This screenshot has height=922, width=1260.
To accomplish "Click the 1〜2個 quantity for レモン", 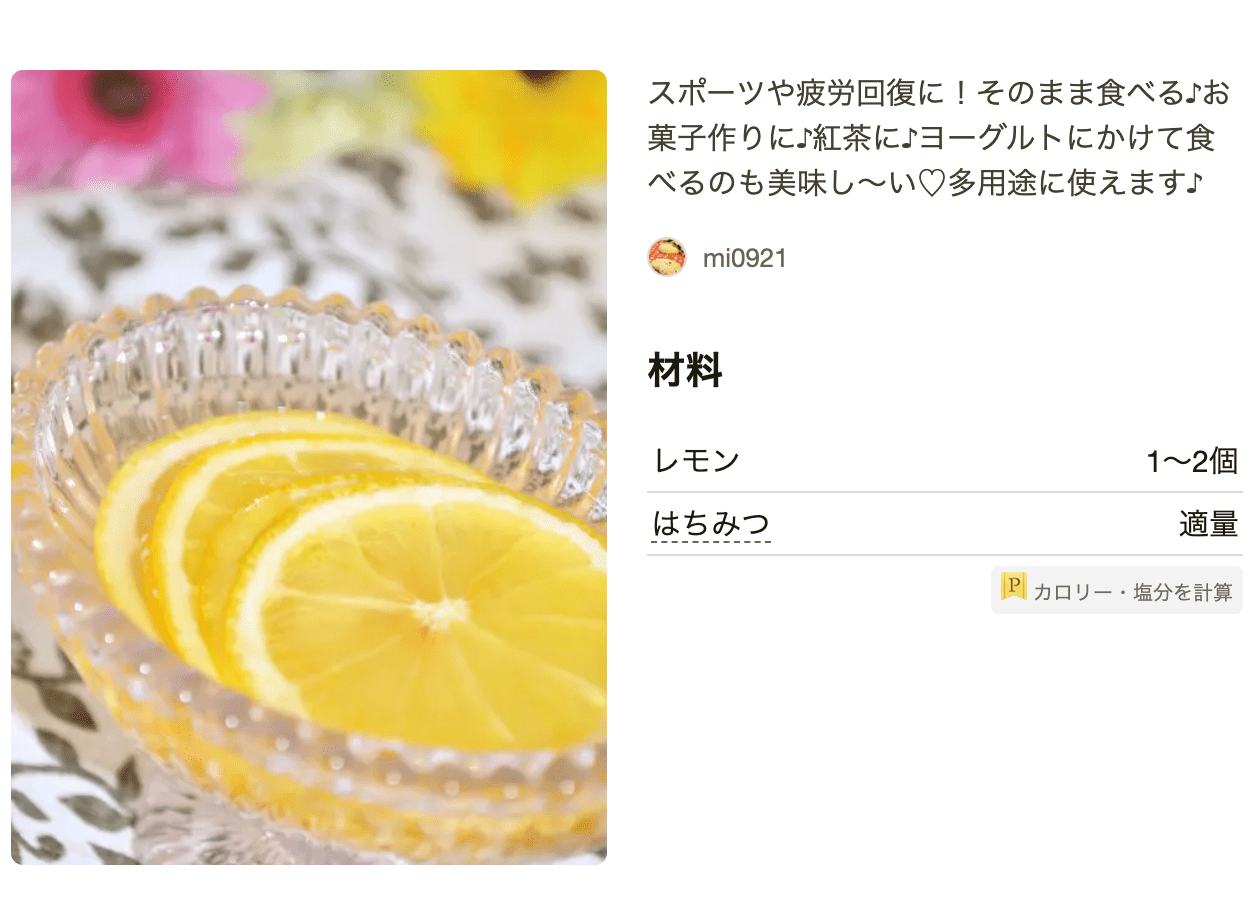I will click(1192, 460).
